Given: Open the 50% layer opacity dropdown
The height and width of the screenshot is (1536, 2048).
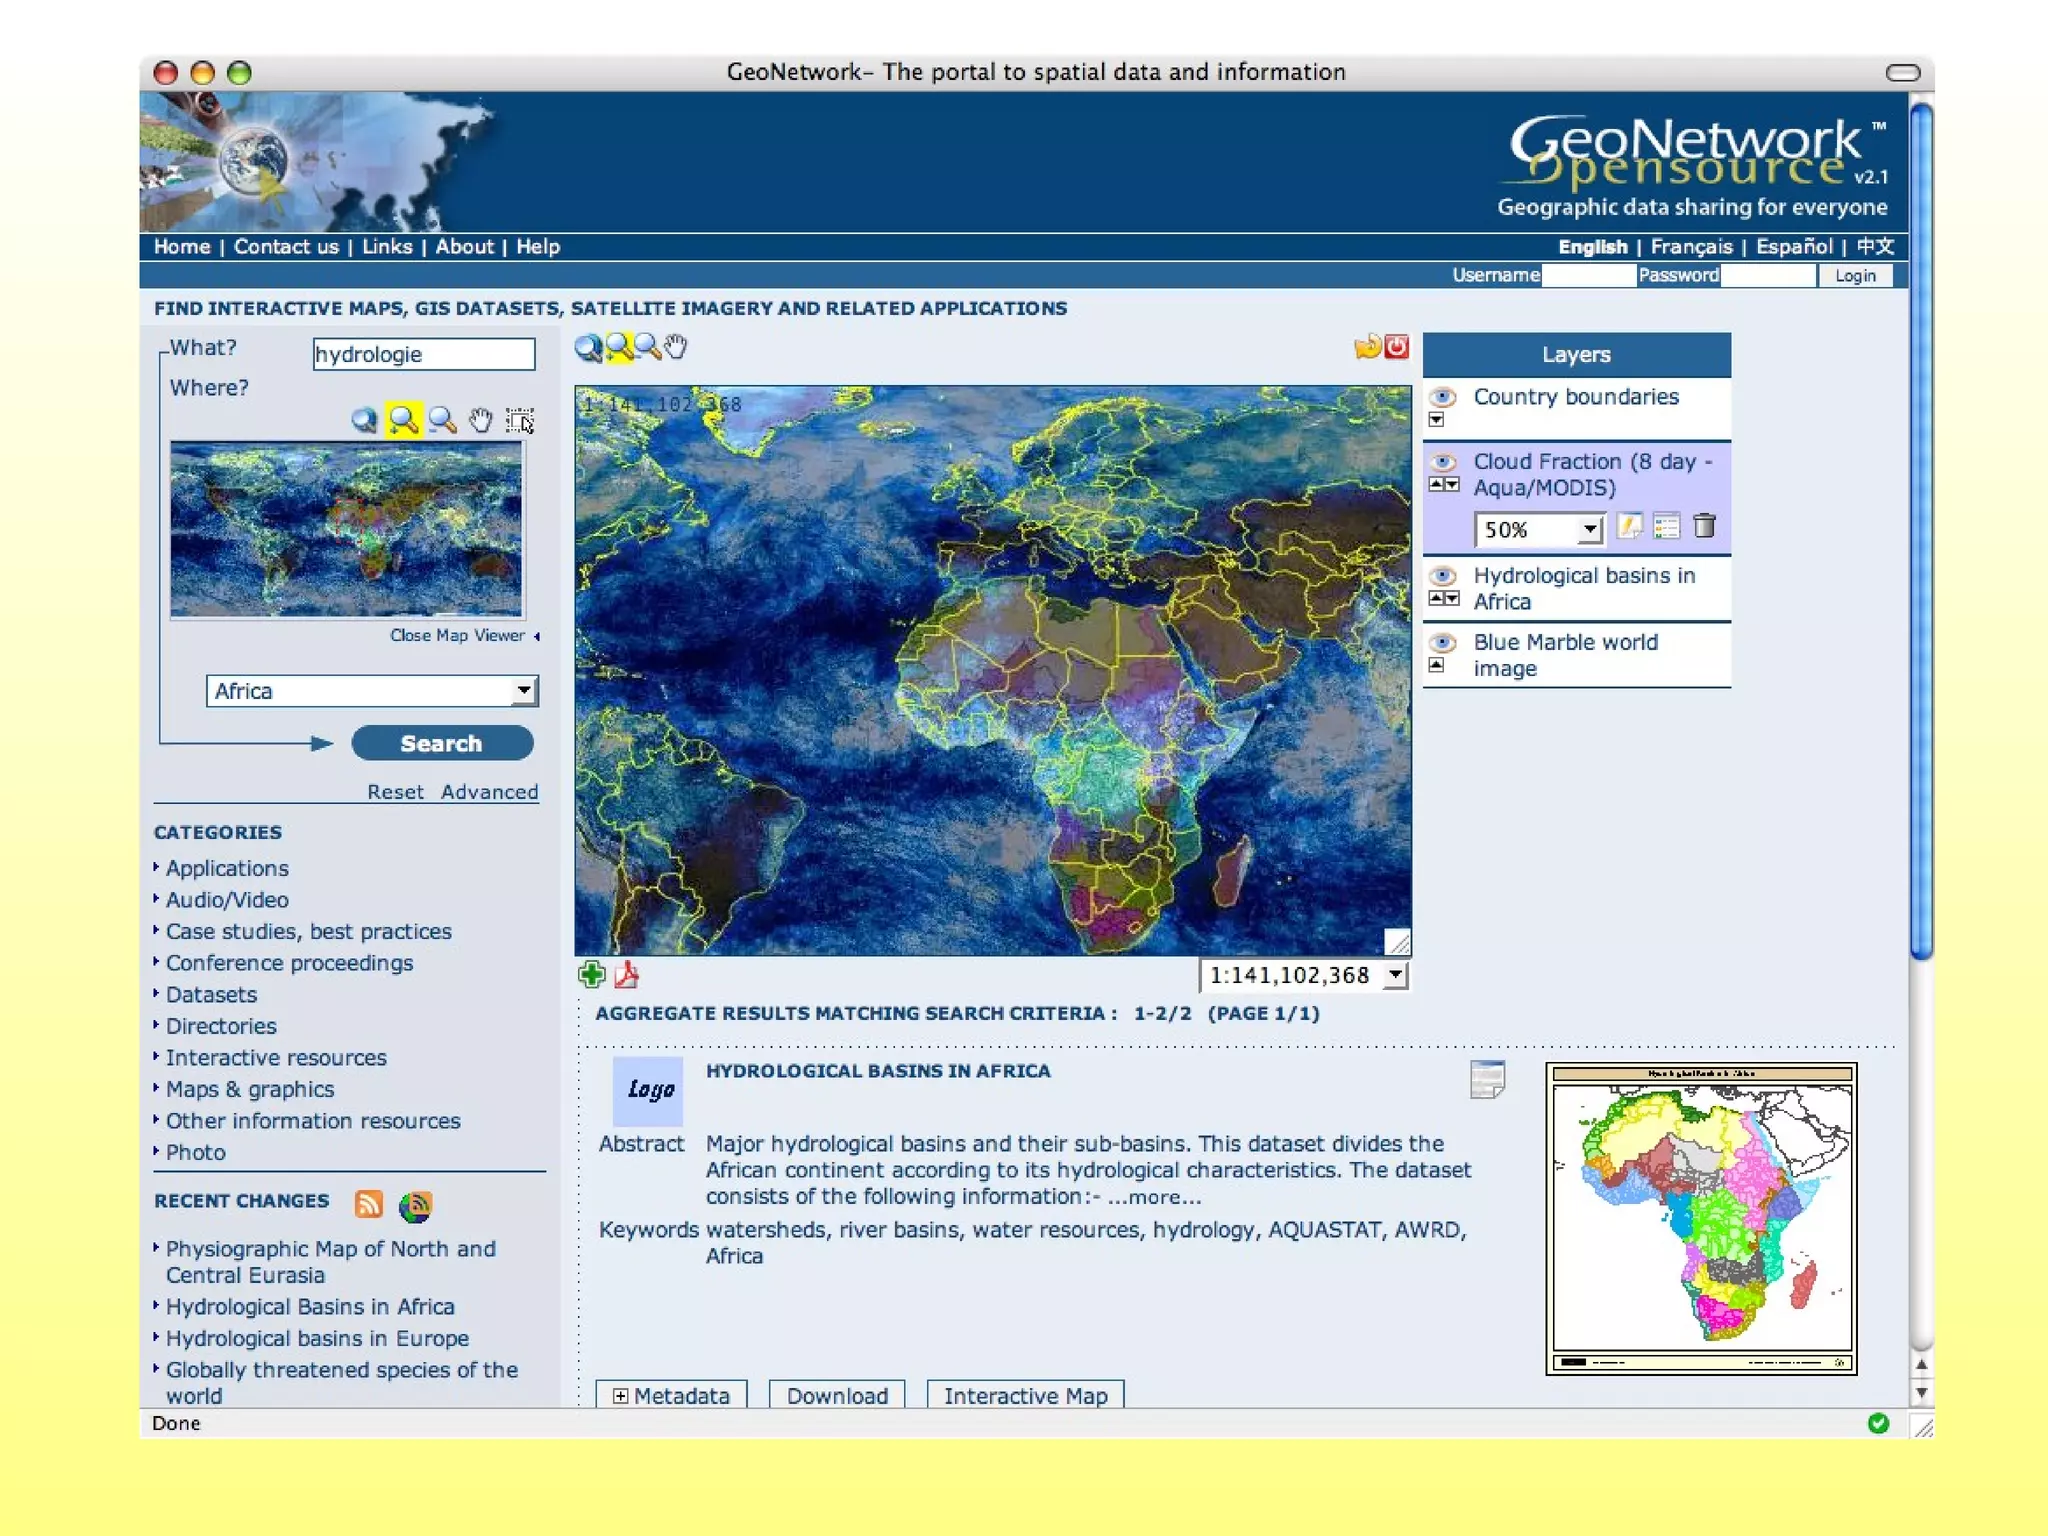Looking at the screenshot, I should click(1589, 529).
